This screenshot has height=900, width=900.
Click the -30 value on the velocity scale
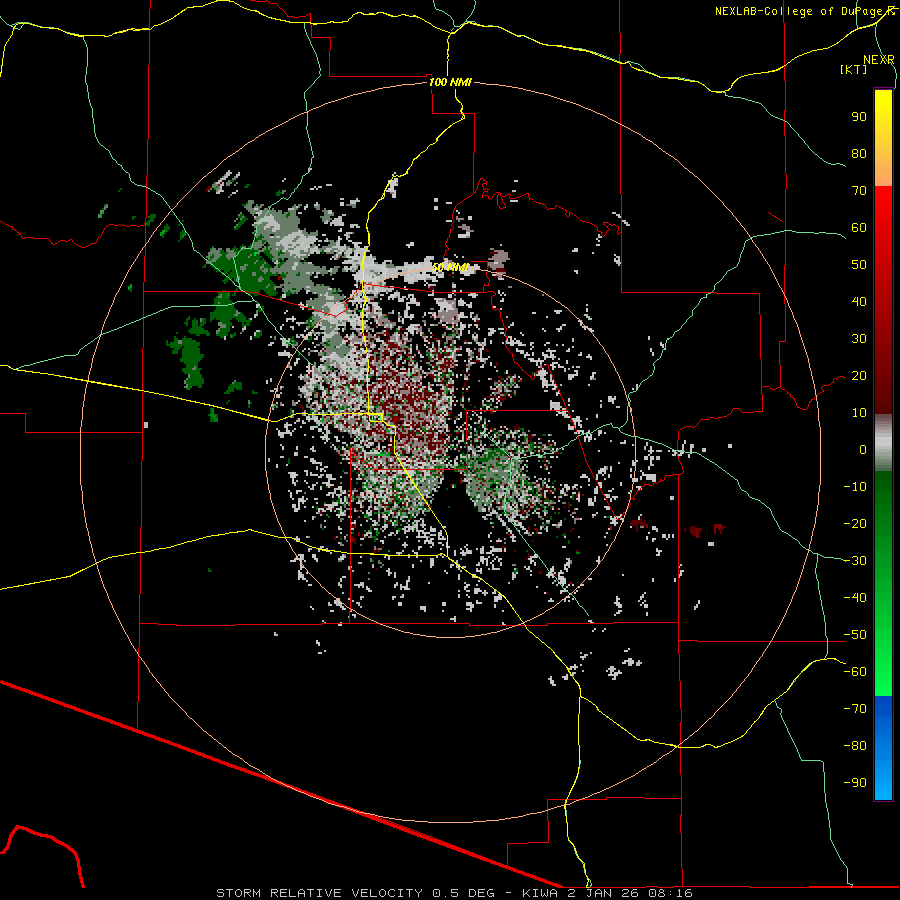[855, 561]
